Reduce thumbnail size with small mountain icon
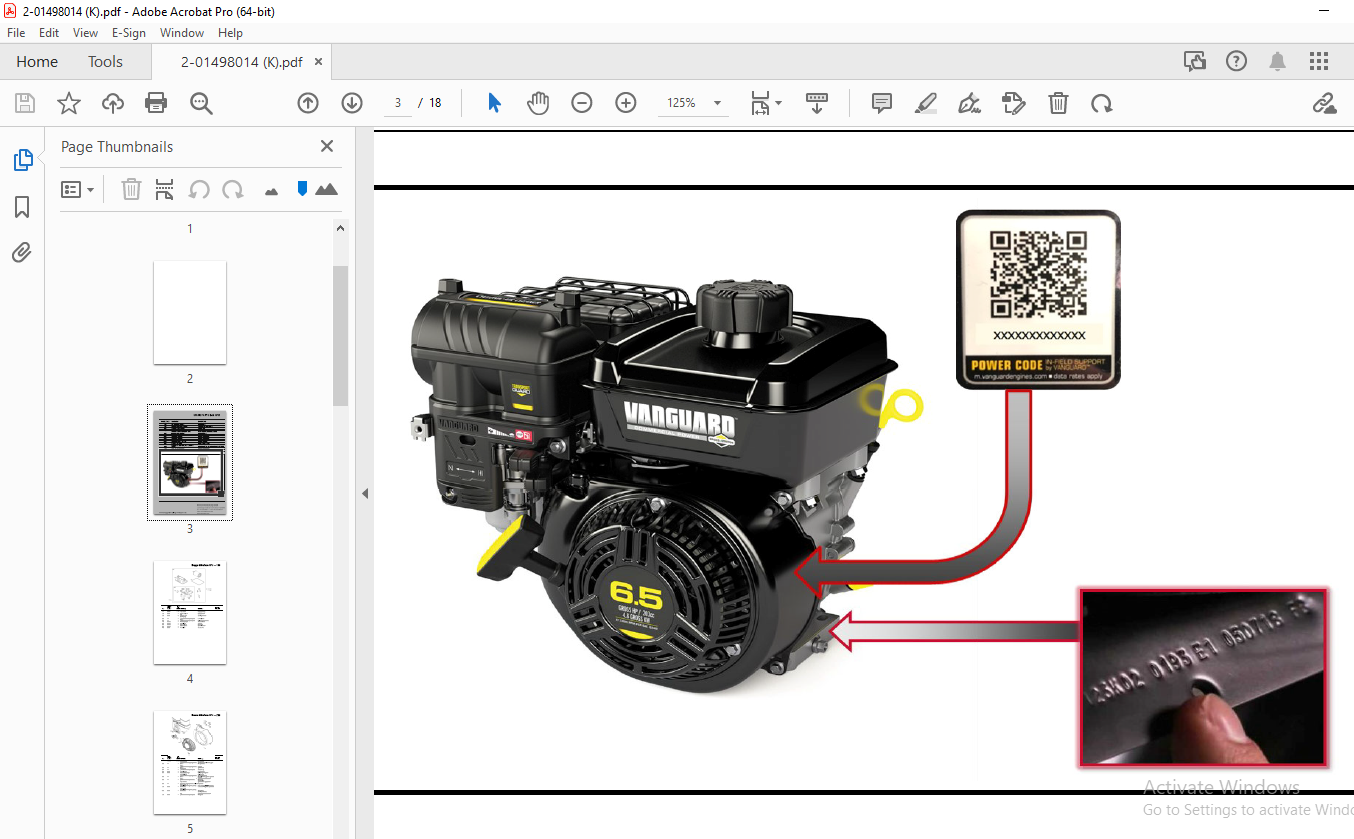Viewport: 1354px width, 839px height. 271,191
